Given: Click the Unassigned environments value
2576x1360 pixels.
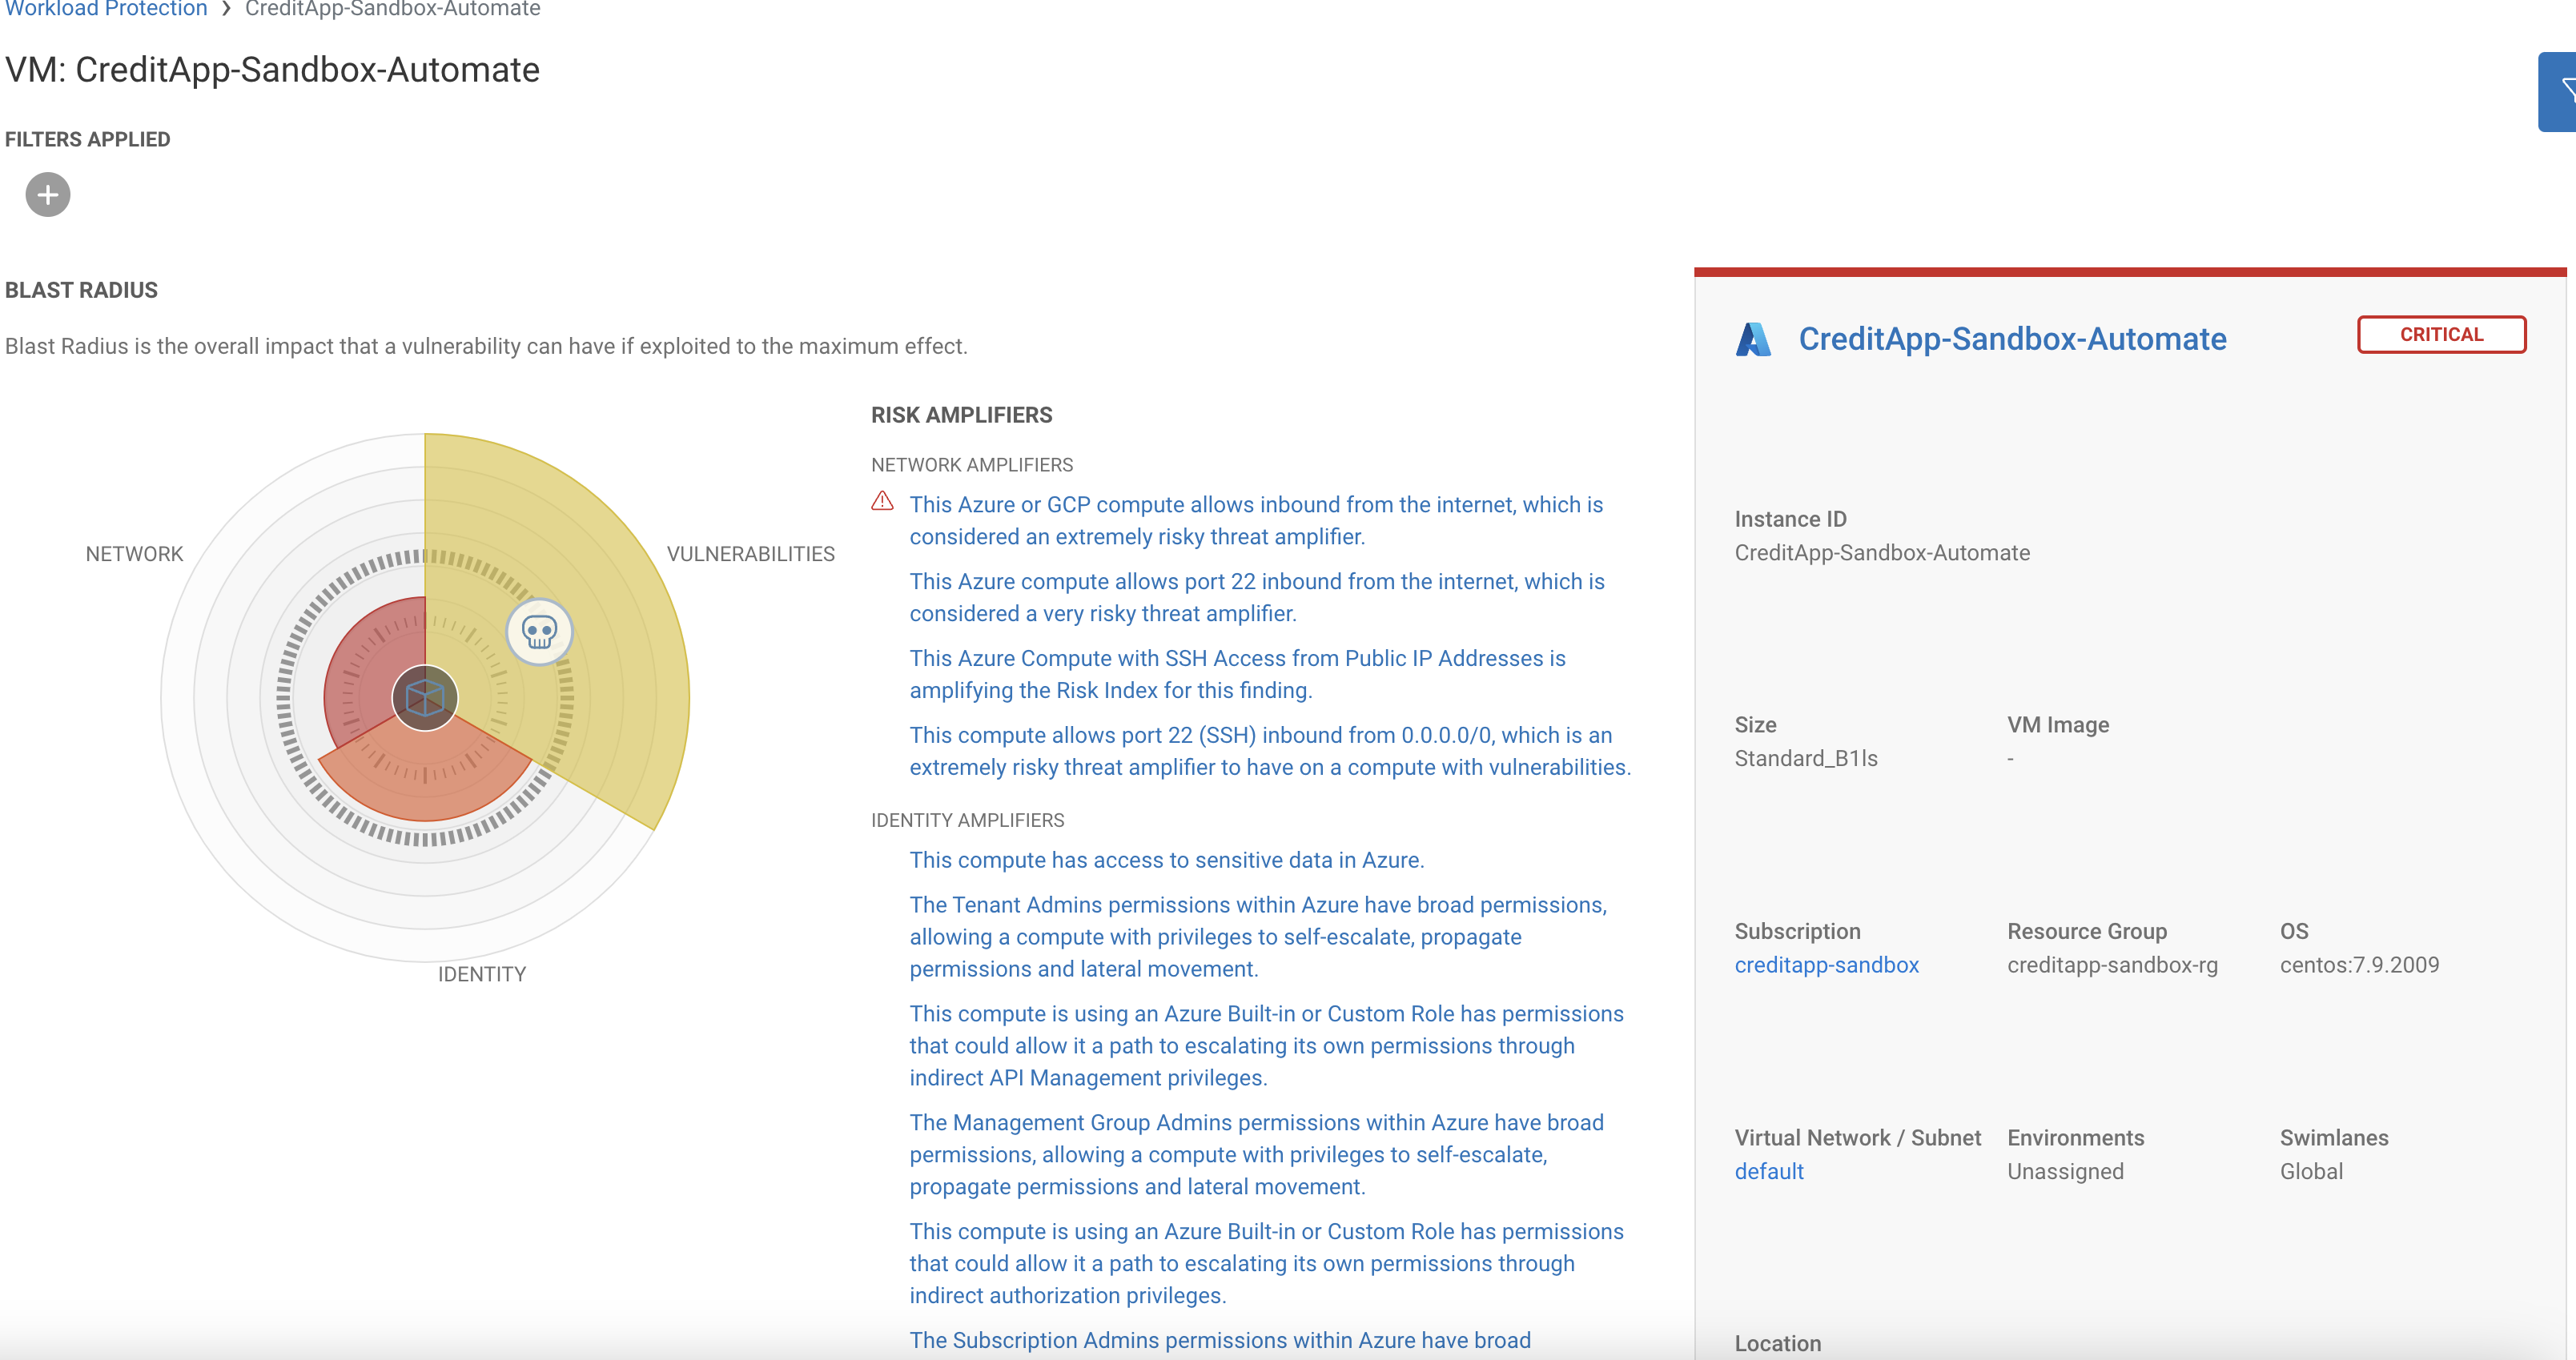Looking at the screenshot, I should pos(2065,1171).
